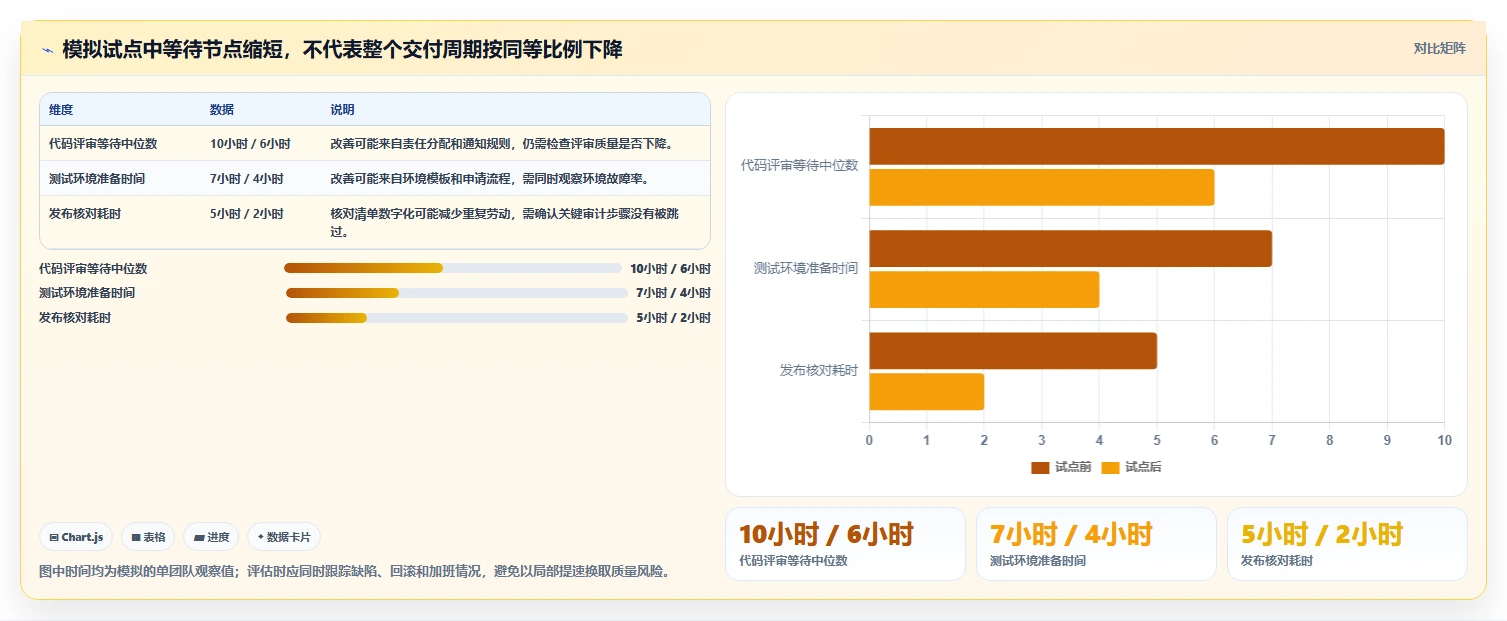Click the 试点后 bar for 代码评审等待中位数
1507x621 pixels.
point(1042,187)
